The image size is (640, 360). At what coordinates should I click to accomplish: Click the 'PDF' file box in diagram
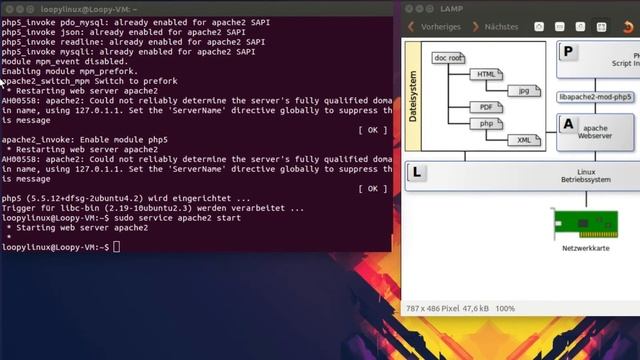coord(486,107)
